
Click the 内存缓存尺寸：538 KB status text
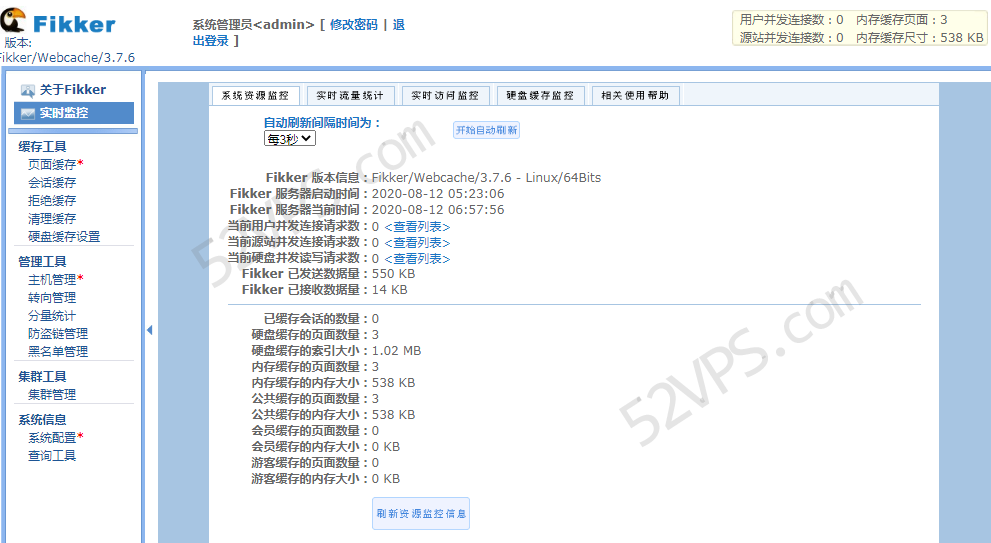920,37
